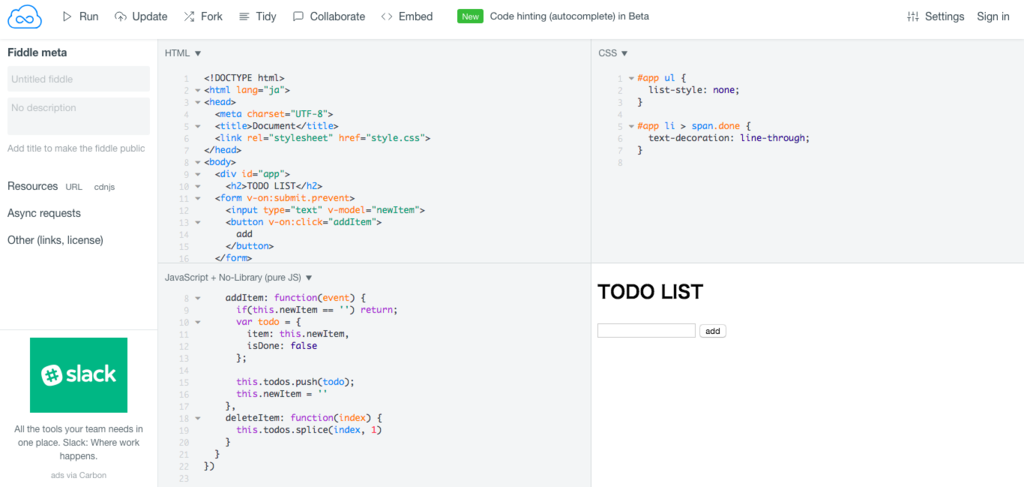Open the Collaborate option

tap(328, 17)
